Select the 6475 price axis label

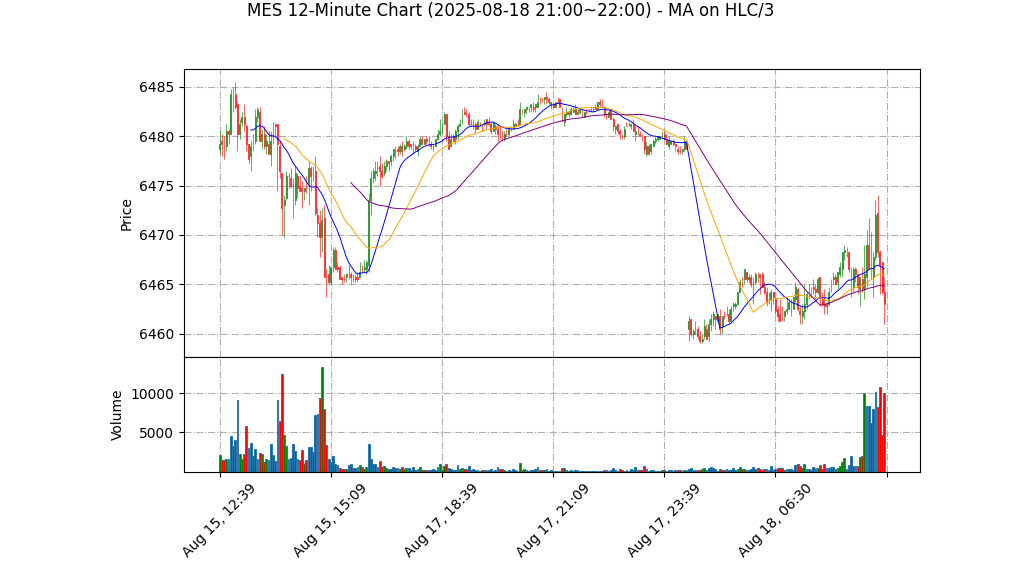(156, 186)
